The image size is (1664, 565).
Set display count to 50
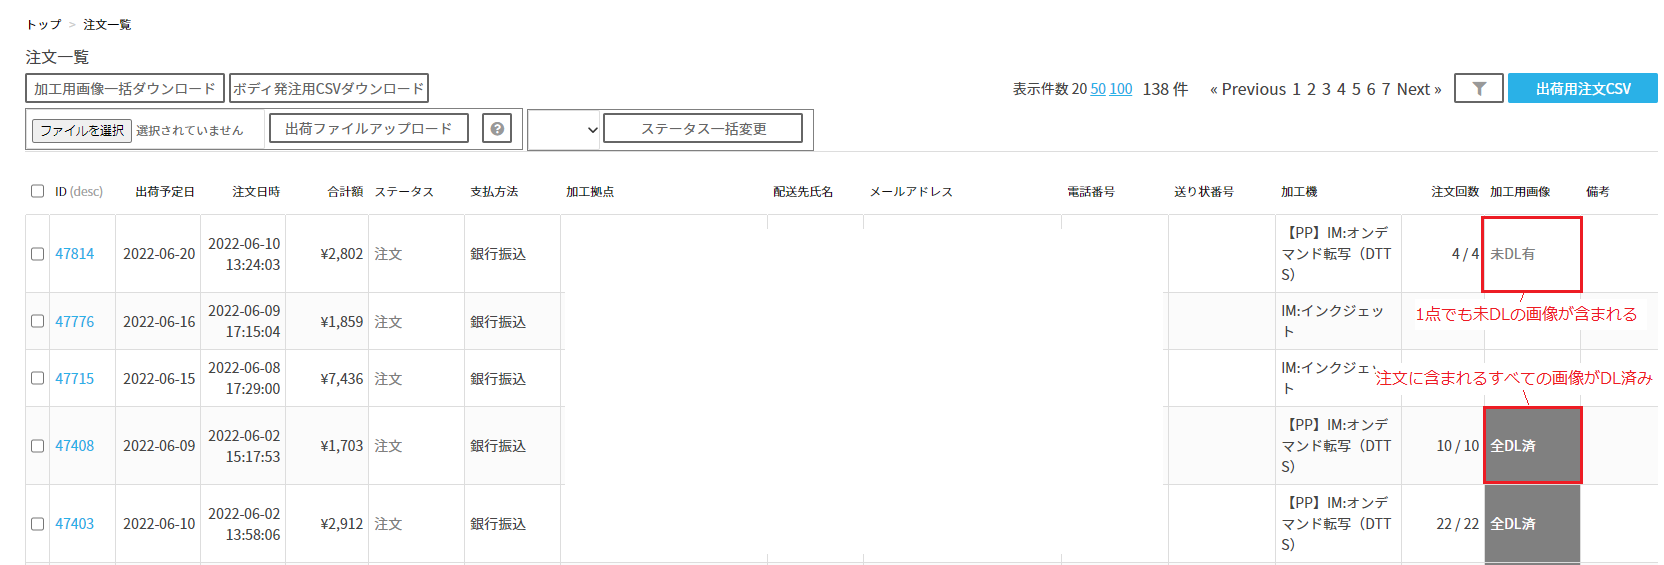[1098, 89]
